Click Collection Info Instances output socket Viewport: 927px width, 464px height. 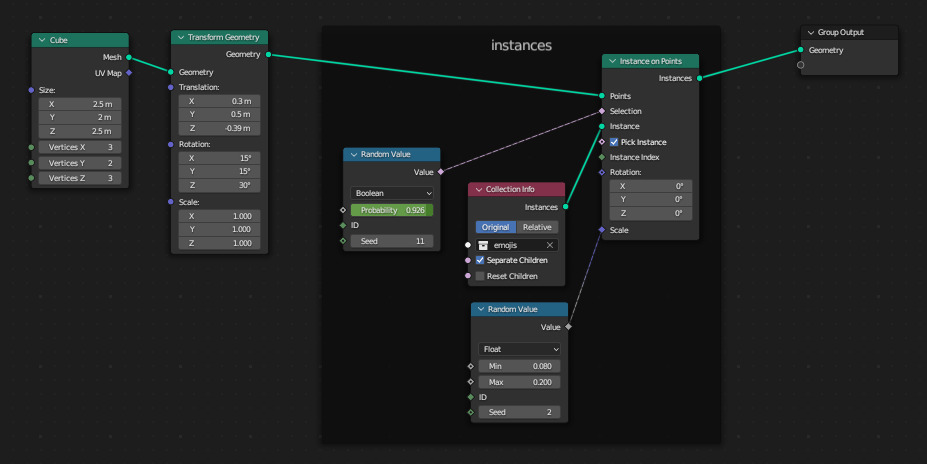click(566, 207)
